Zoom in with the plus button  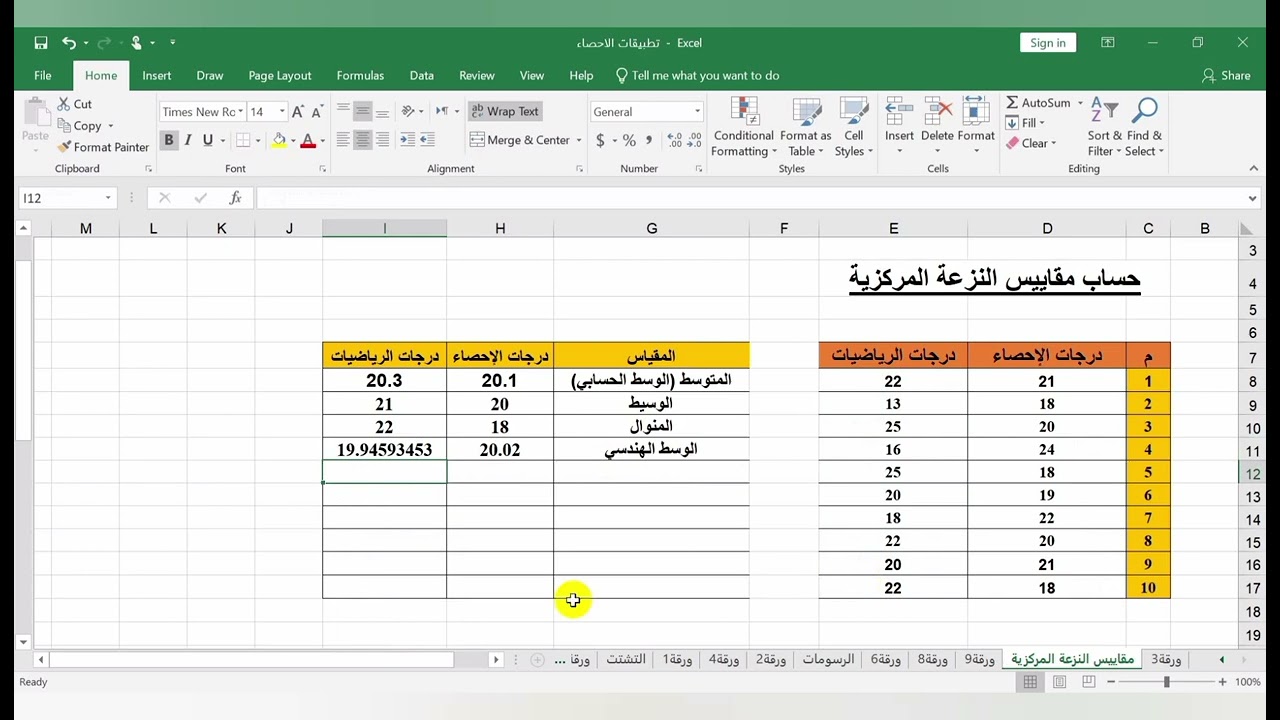point(1222,682)
